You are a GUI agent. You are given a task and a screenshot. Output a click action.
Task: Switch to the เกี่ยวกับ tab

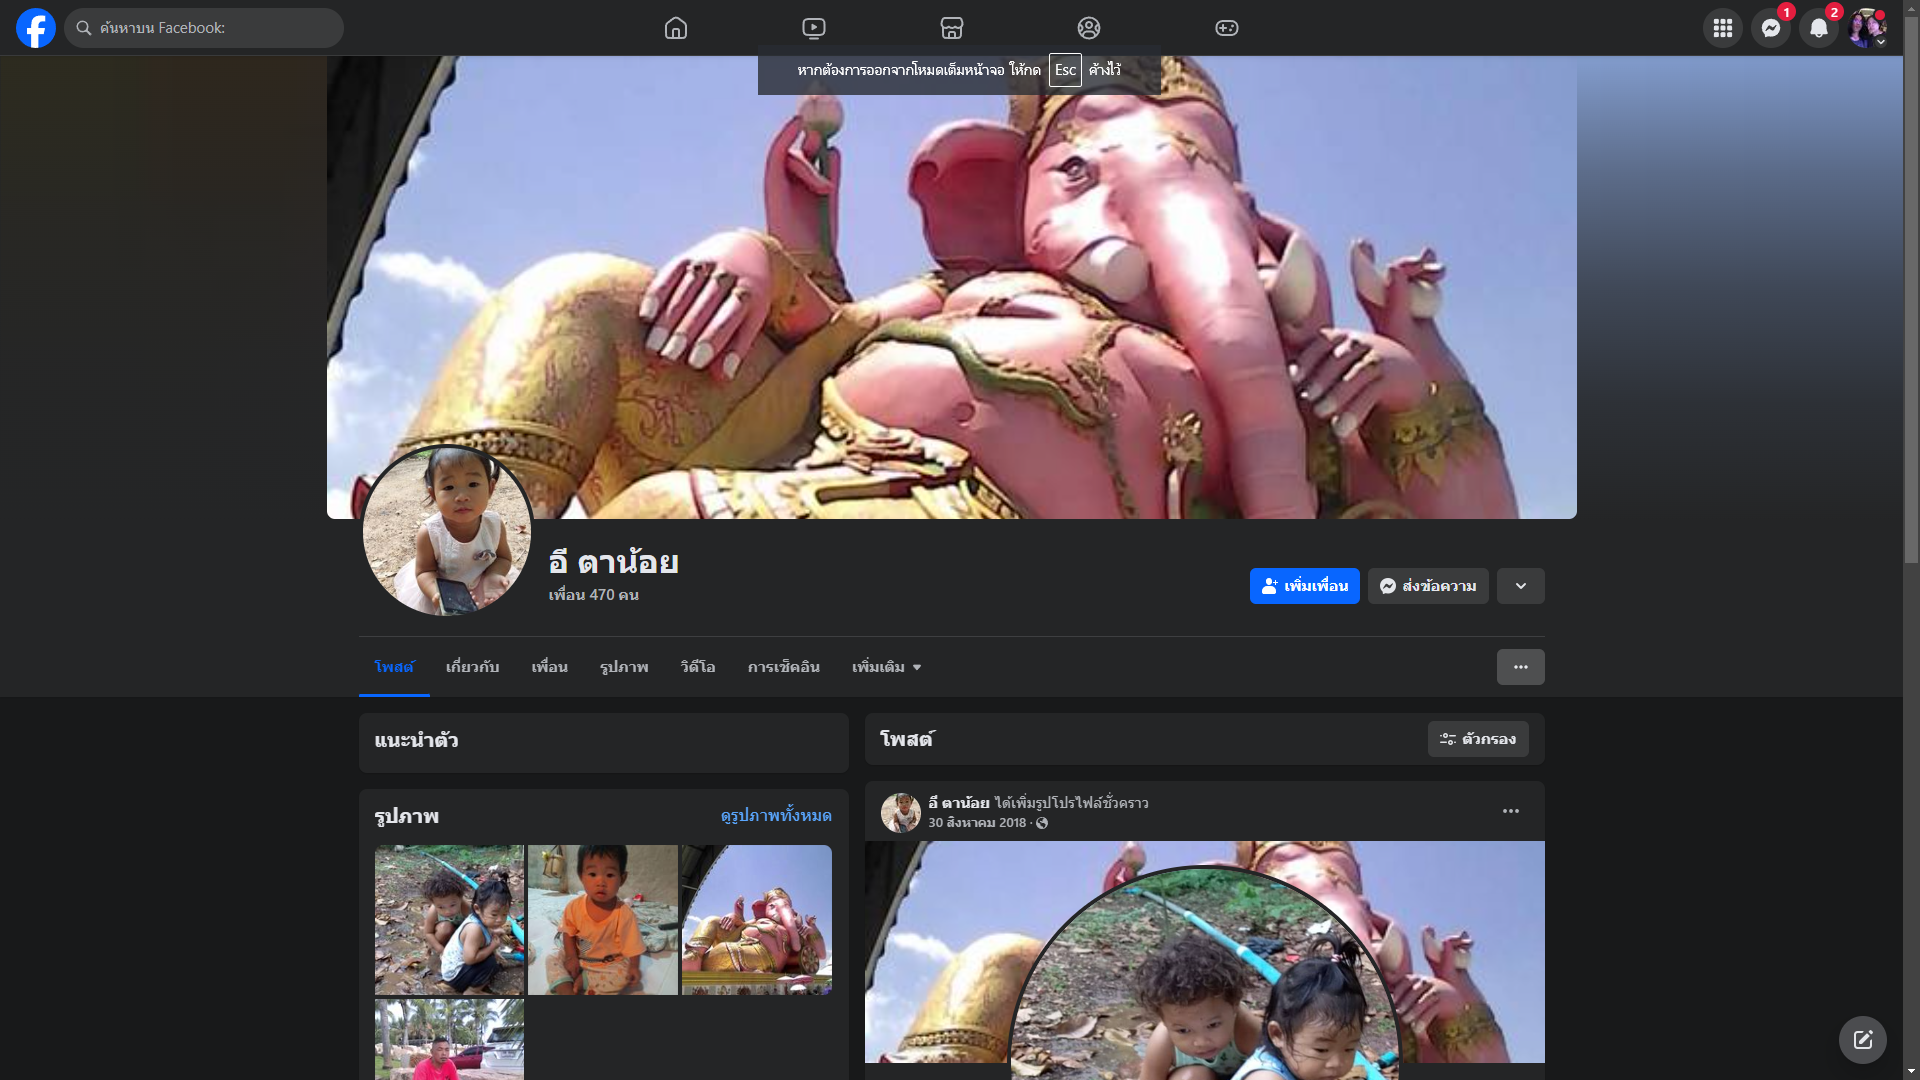[472, 667]
